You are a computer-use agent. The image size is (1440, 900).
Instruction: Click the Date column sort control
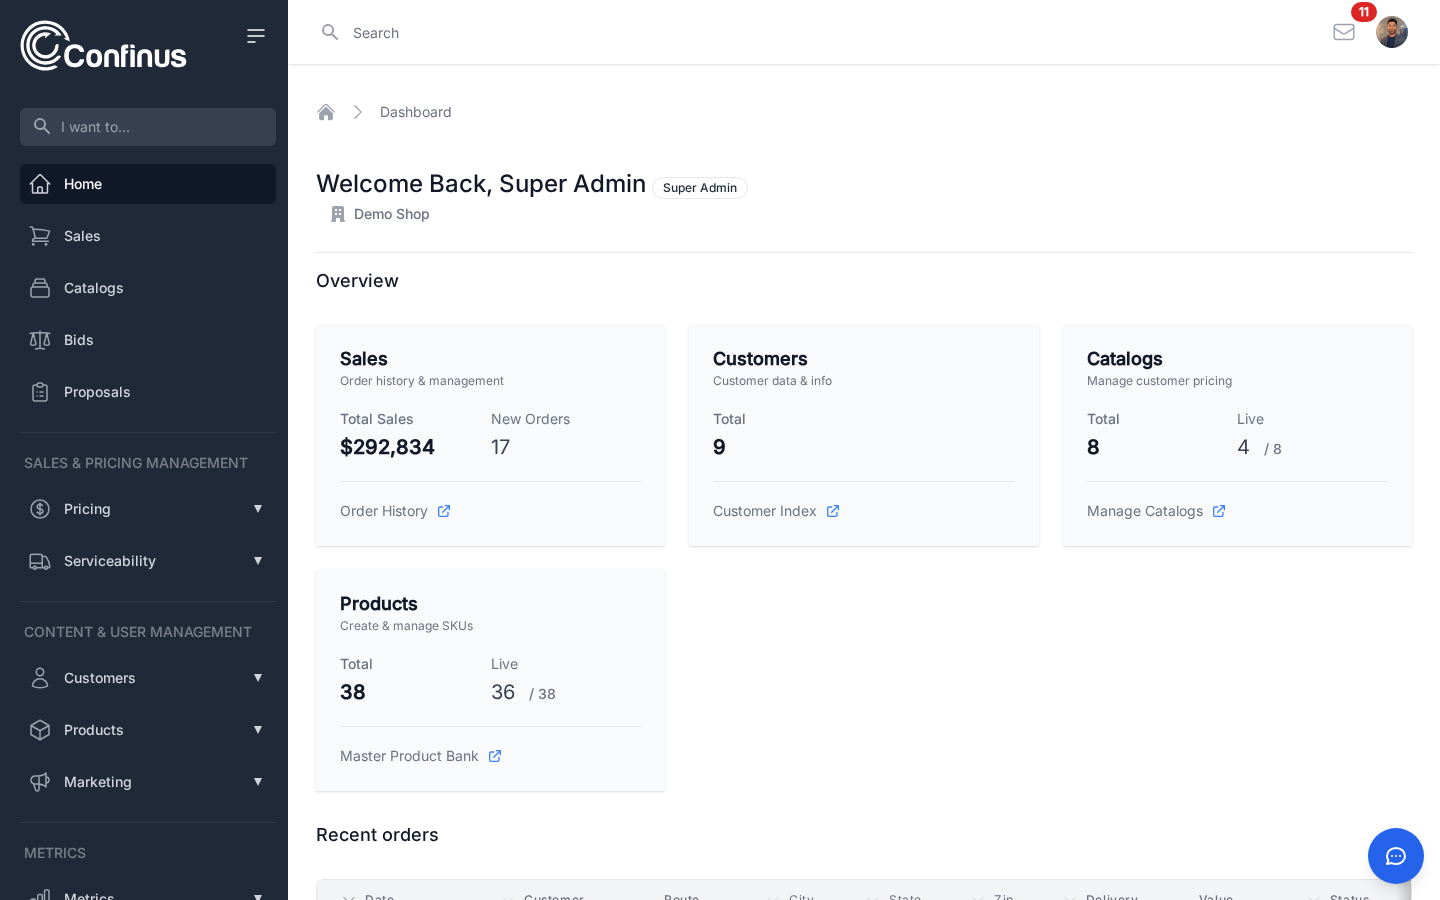[348, 897]
